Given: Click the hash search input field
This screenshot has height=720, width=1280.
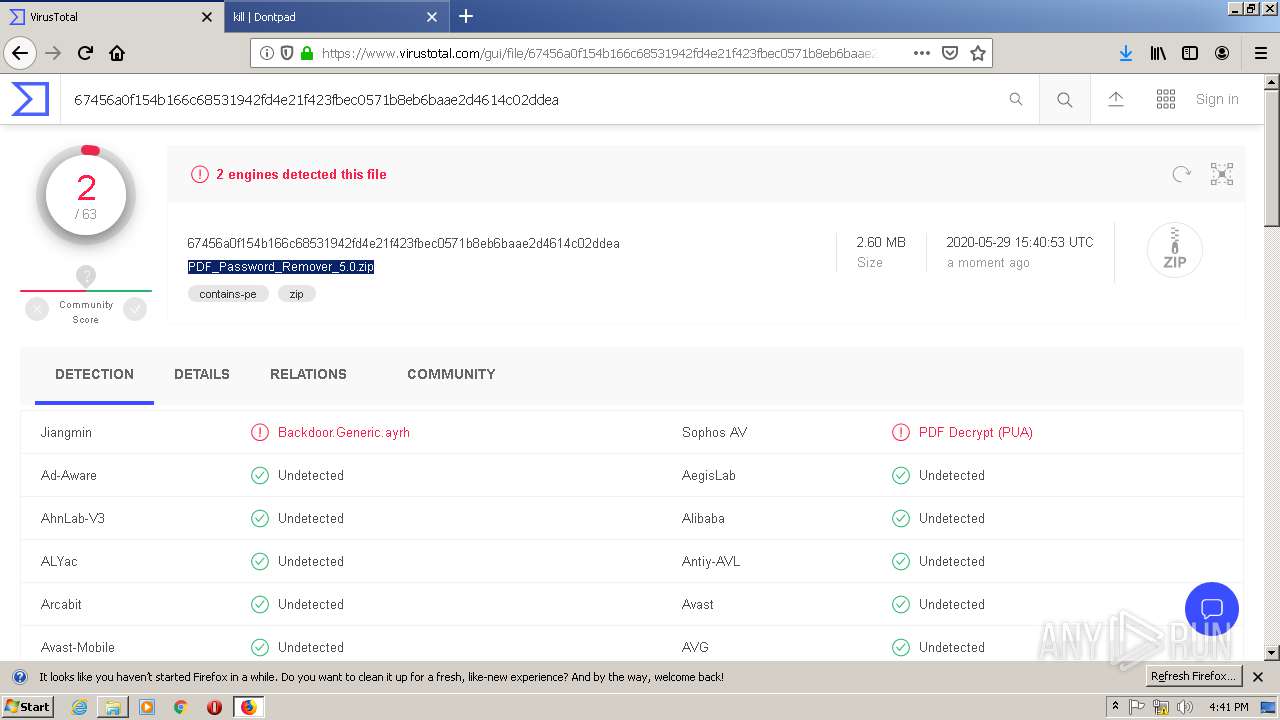Looking at the screenshot, I should click(540, 99).
